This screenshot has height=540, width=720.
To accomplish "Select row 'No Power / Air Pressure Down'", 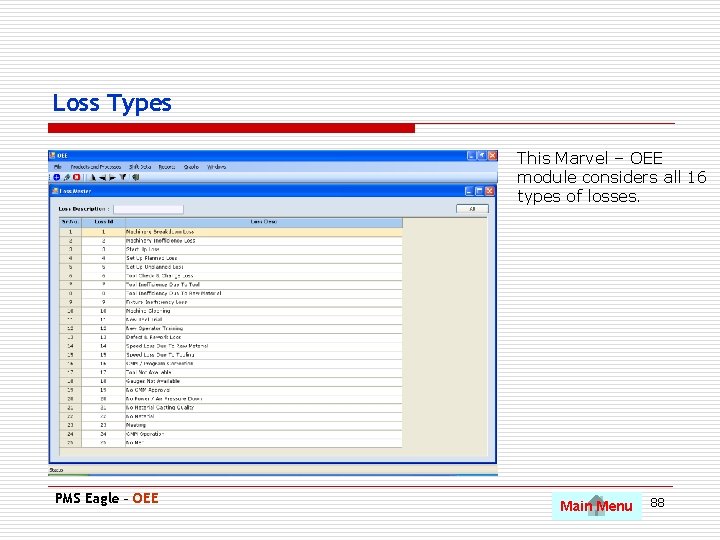I will [x=231, y=399].
